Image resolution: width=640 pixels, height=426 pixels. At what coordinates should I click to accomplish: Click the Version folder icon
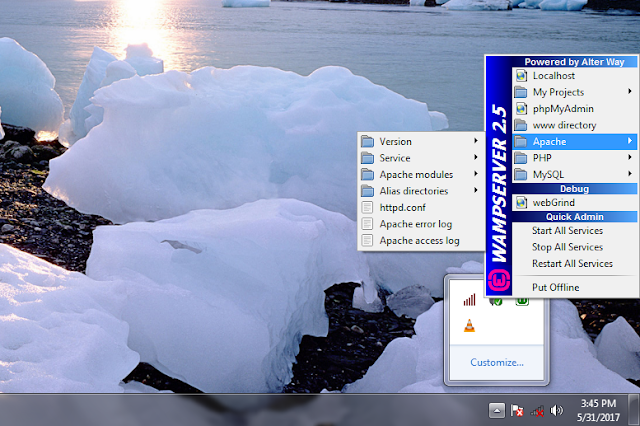367,142
